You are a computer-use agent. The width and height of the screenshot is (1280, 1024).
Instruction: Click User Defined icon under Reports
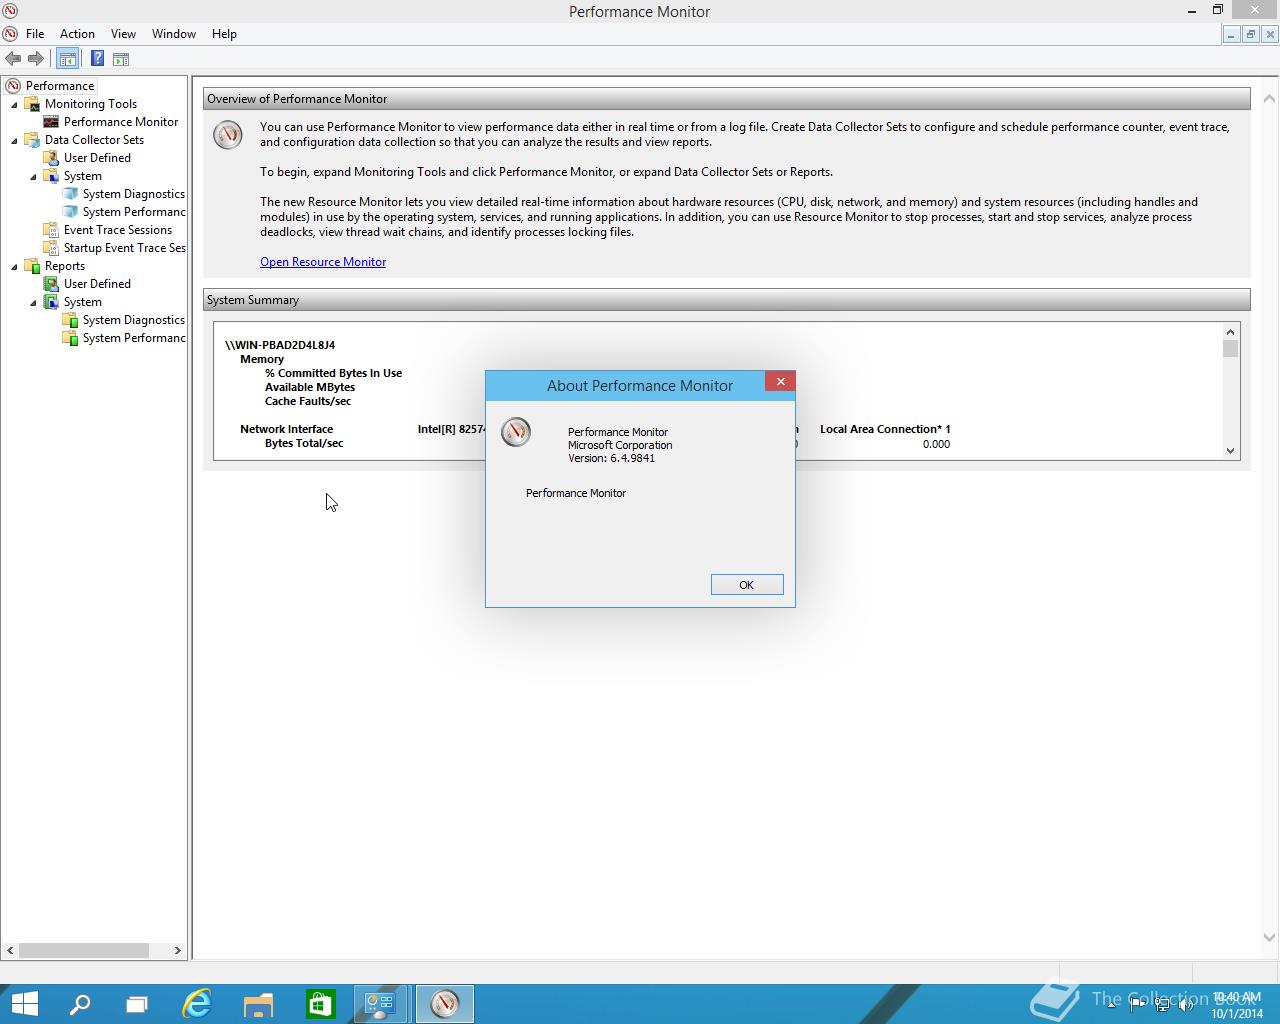51,284
